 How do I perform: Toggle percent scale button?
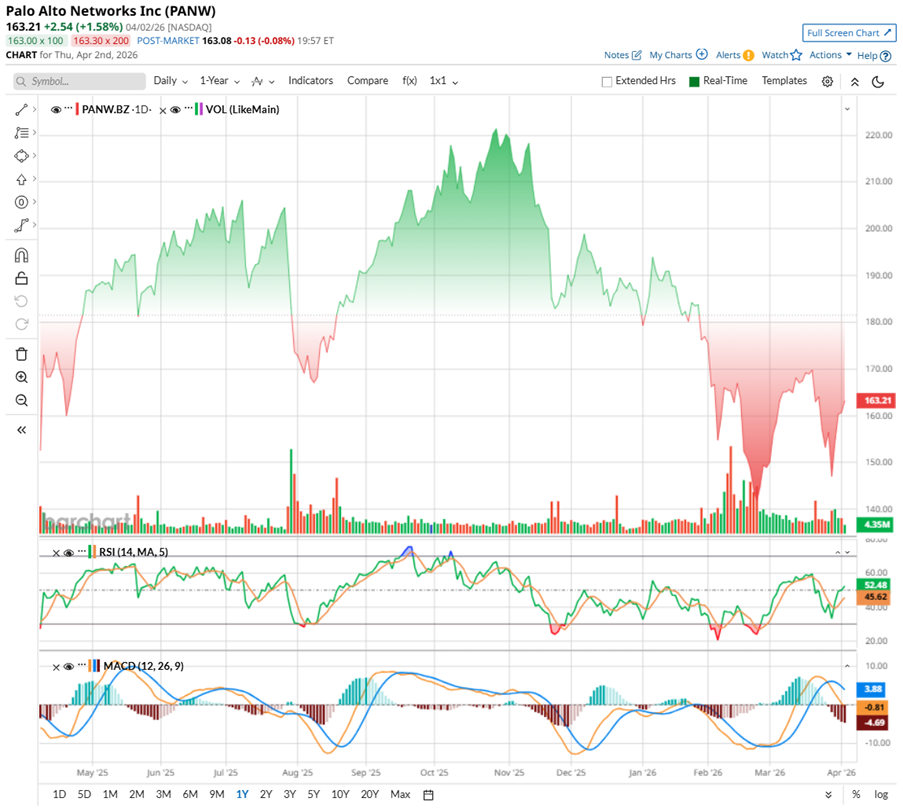pyautogui.click(x=856, y=795)
